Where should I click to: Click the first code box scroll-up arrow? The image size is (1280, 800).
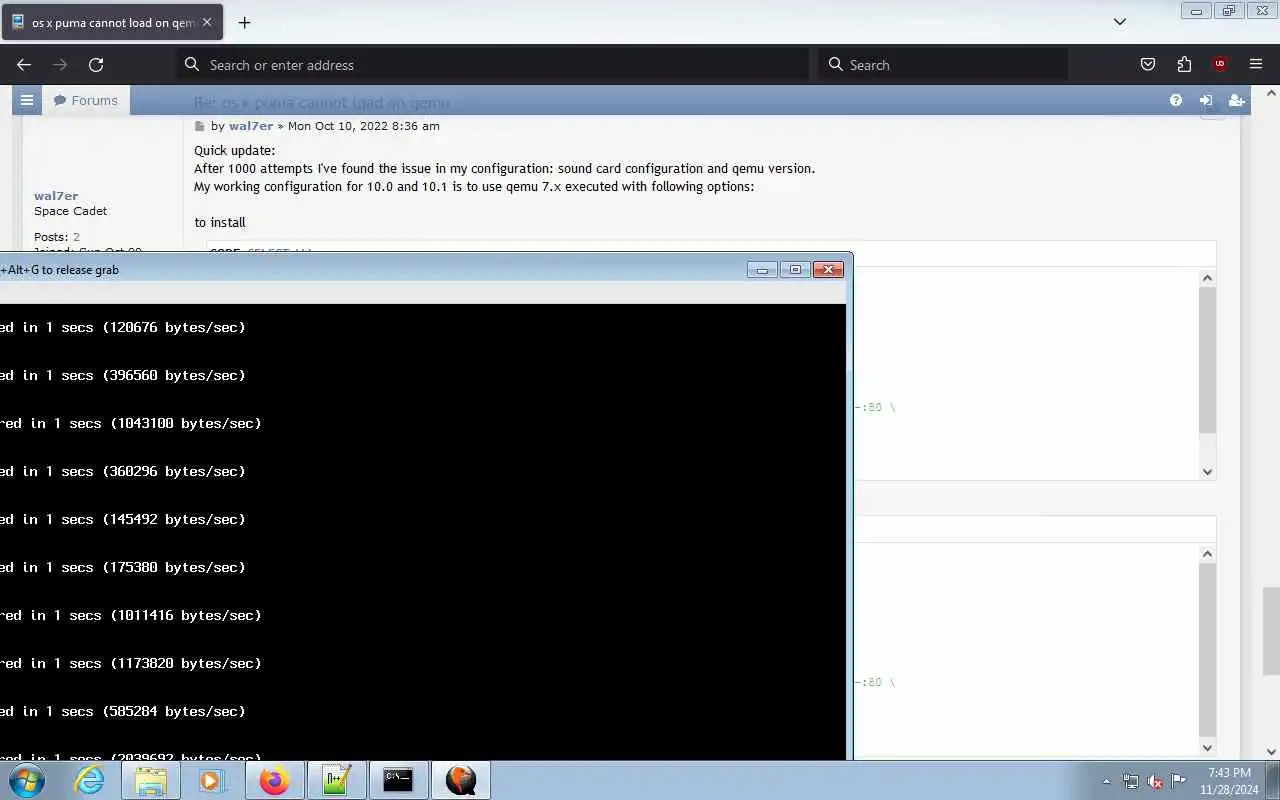point(1208,278)
